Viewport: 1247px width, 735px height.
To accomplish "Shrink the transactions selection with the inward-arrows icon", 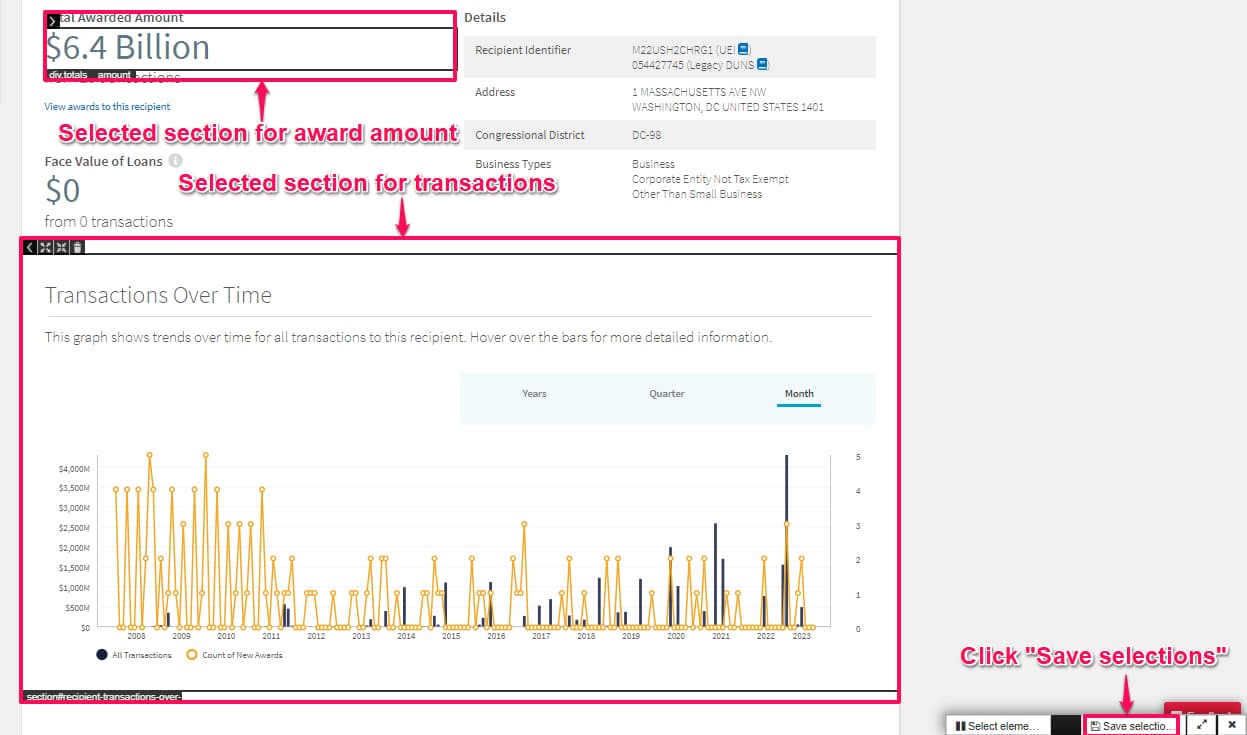I will click(x=62, y=247).
